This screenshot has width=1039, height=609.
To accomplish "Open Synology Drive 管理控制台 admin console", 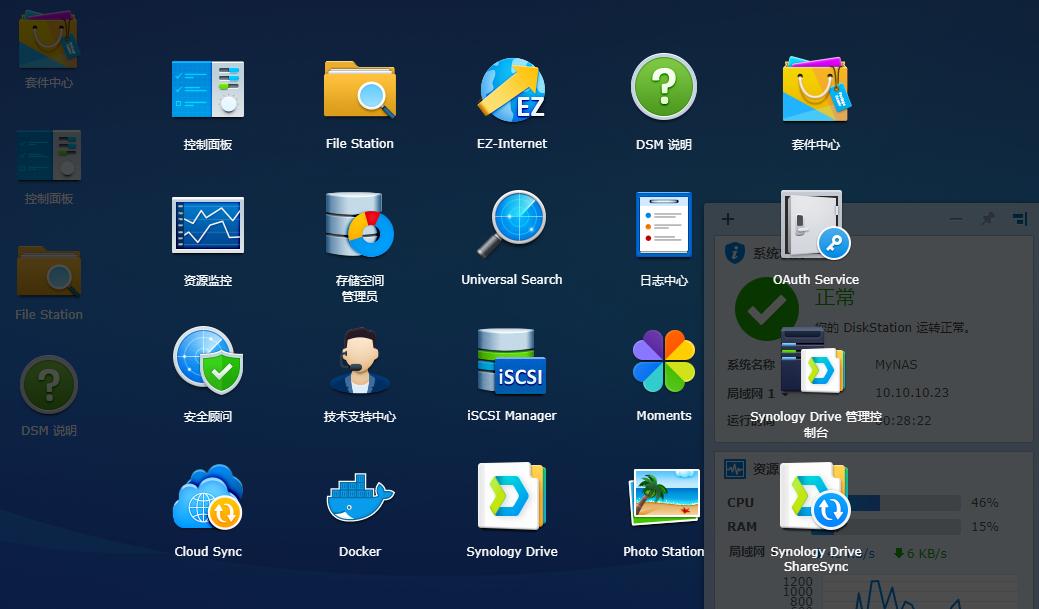I will [814, 362].
